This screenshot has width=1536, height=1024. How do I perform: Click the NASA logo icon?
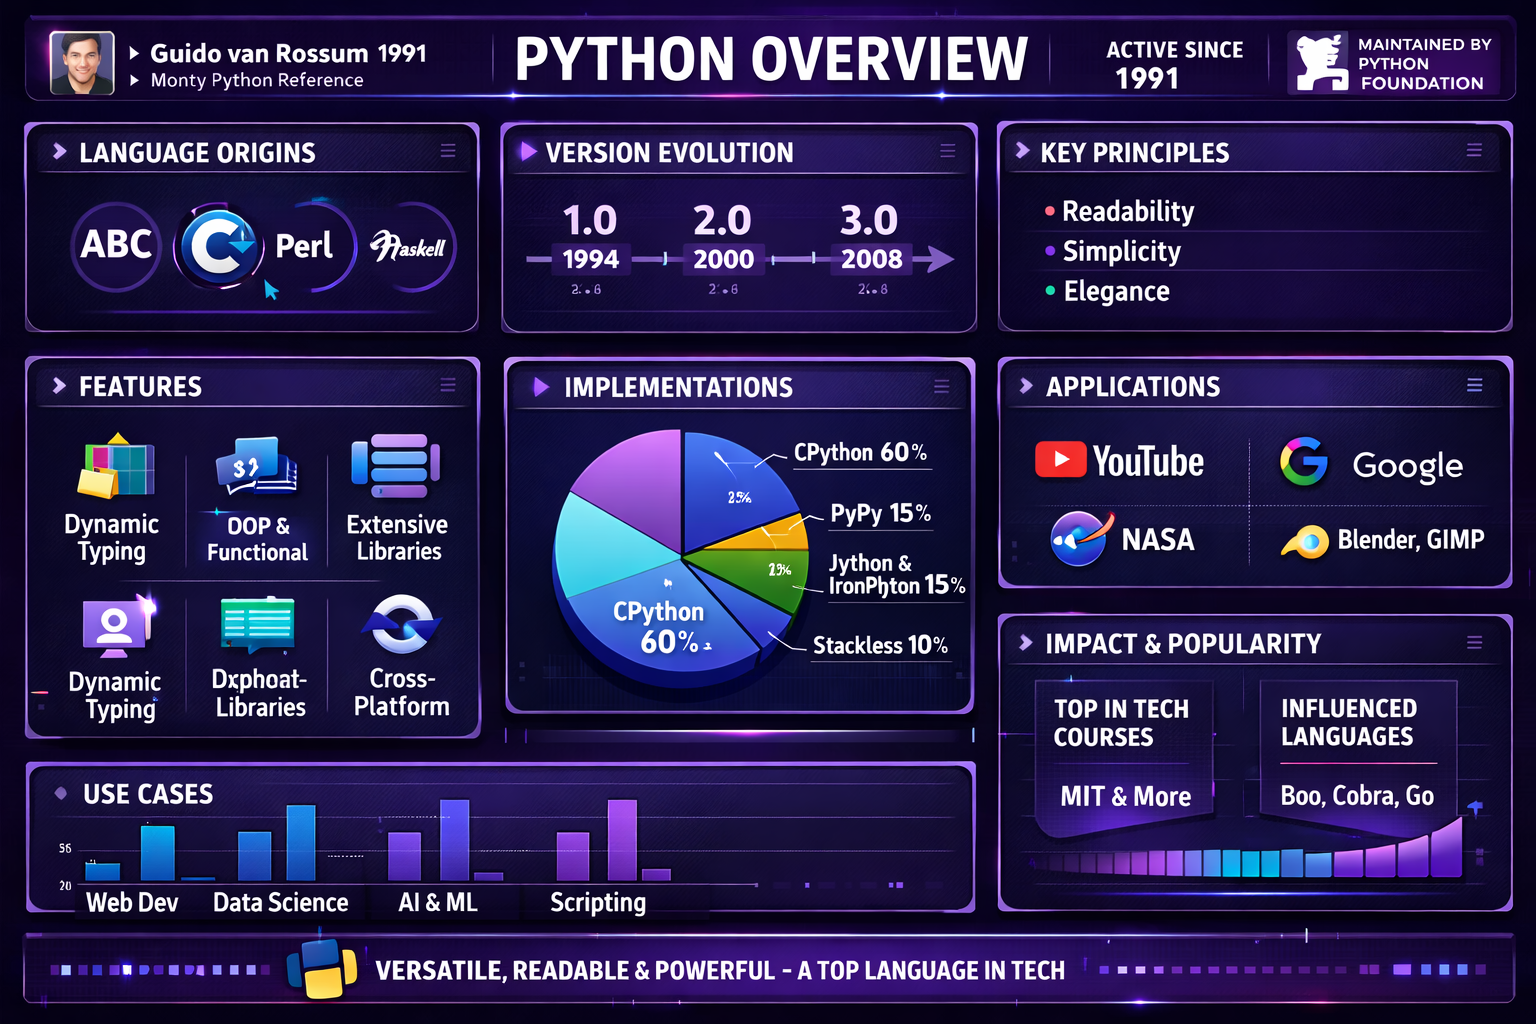click(x=1080, y=538)
